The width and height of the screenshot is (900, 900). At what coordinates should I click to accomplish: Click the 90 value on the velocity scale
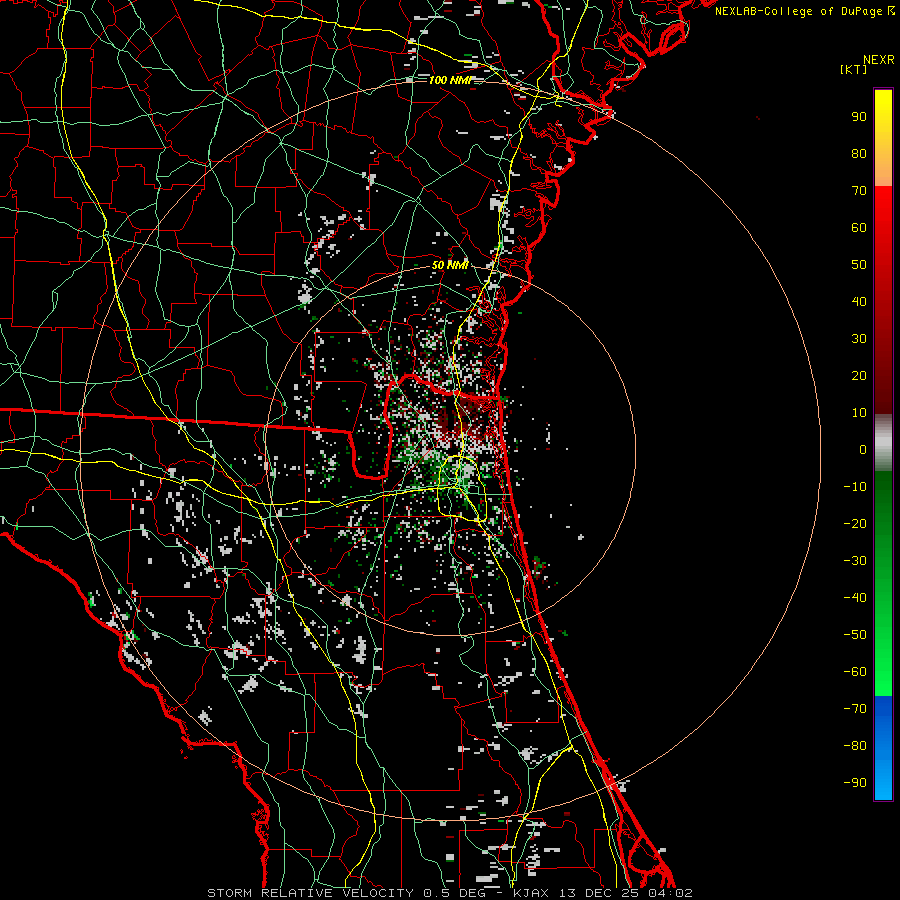point(858,116)
